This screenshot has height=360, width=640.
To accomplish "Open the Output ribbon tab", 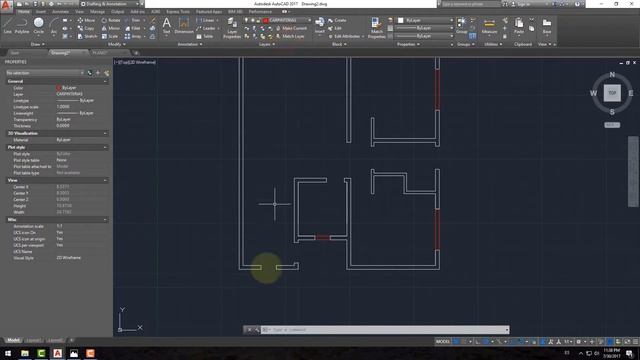I will click(x=118, y=11).
